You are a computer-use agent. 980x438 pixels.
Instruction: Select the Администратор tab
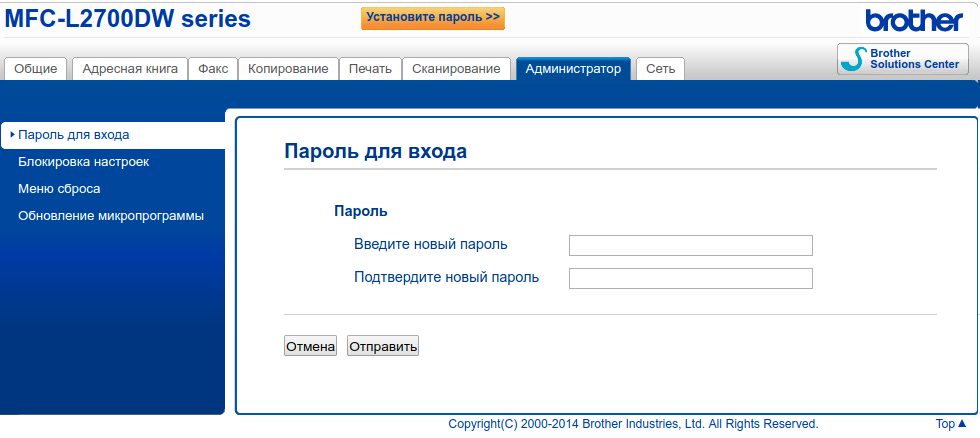click(573, 68)
